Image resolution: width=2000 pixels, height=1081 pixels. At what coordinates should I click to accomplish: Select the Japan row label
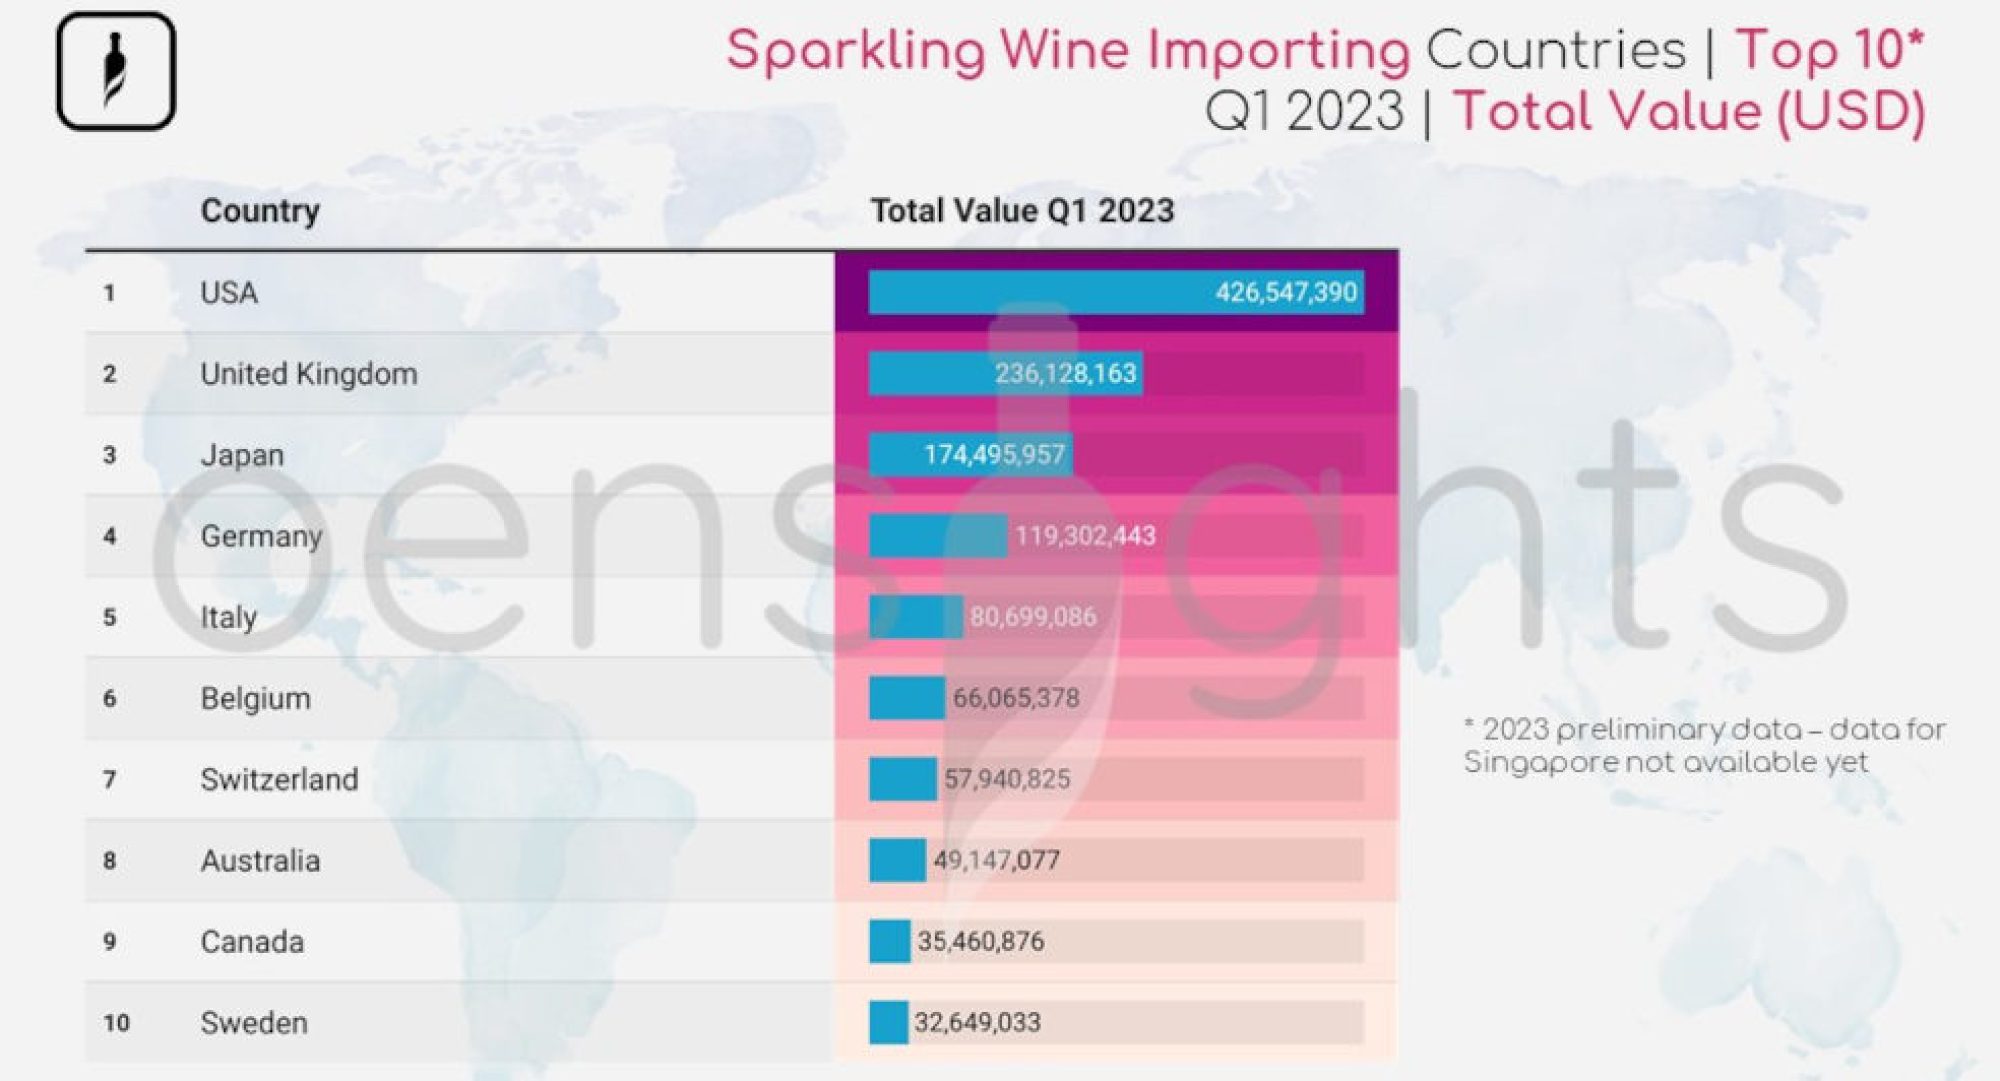coord(242,455)
